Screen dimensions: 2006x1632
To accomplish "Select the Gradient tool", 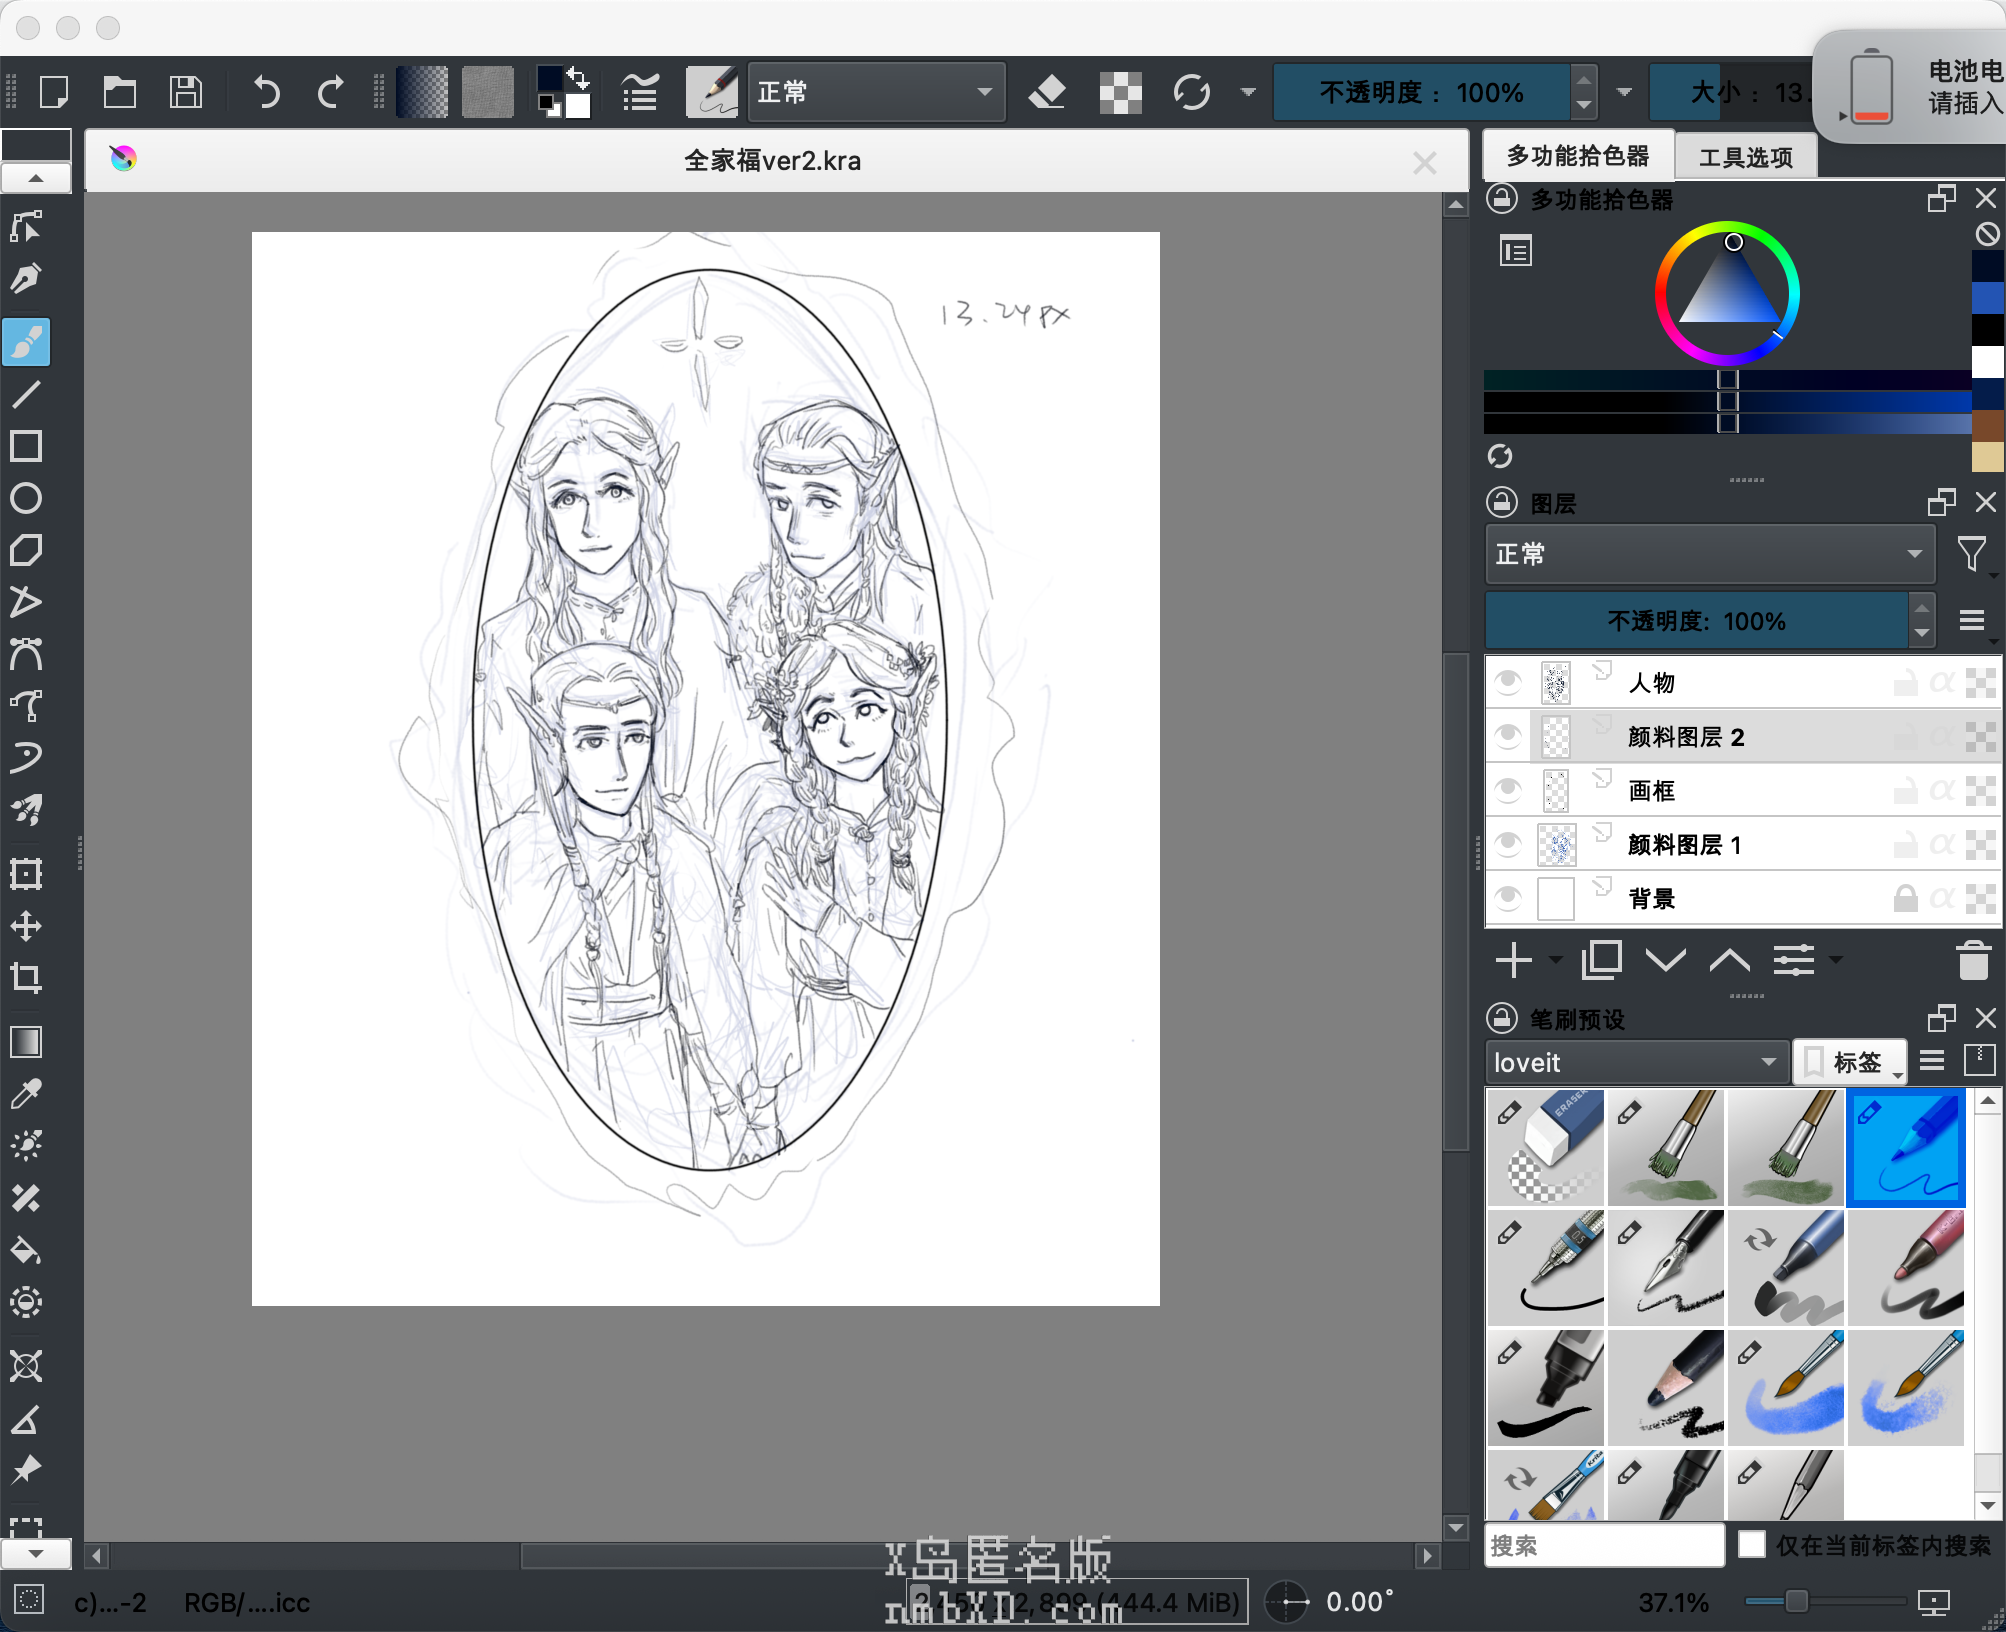I will (x=26, y=1042).
